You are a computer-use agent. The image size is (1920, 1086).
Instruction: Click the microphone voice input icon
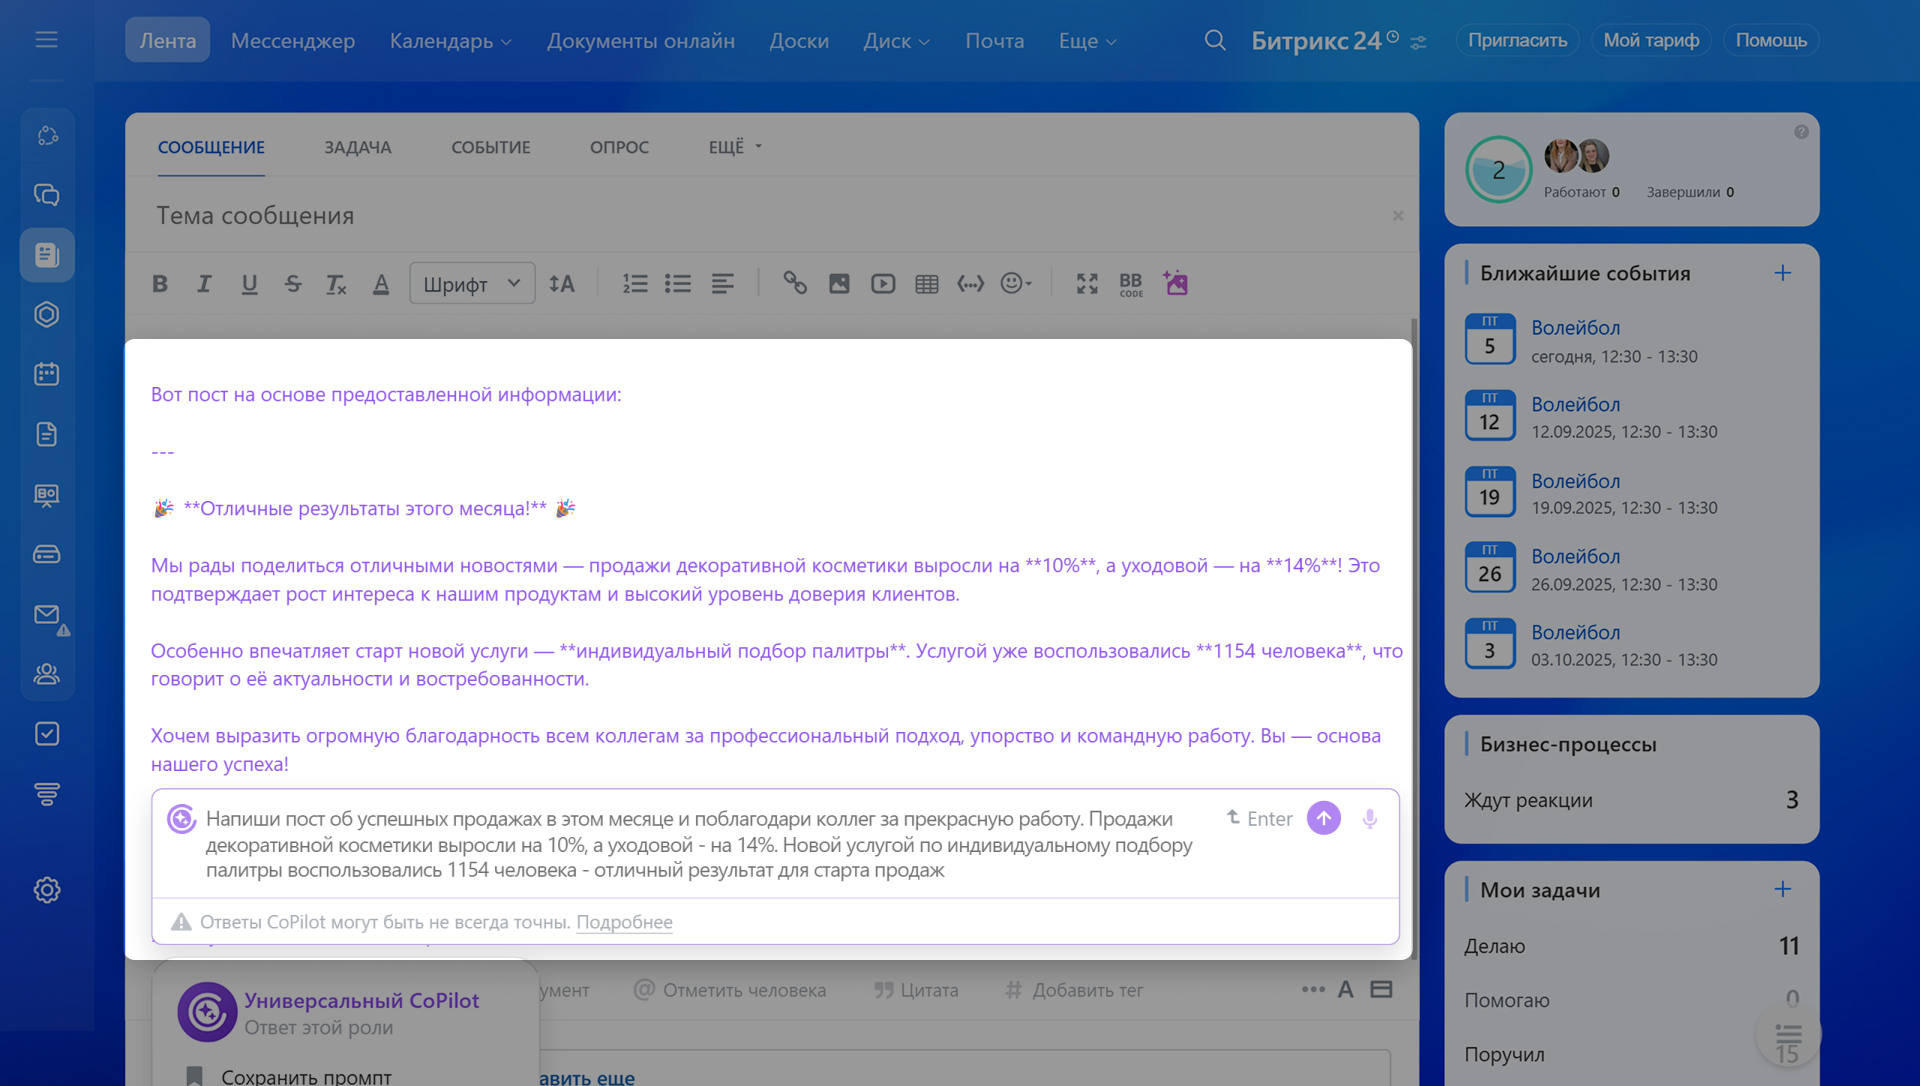1370,818
